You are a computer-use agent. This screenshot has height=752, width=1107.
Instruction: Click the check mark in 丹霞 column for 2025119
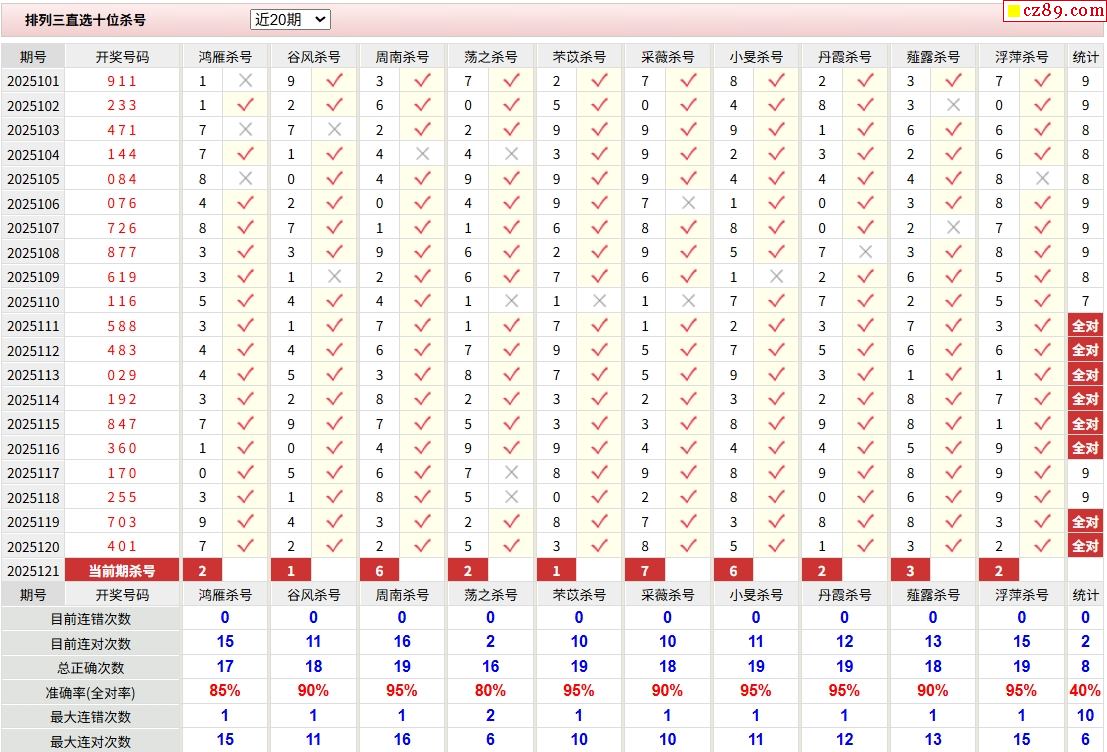[x=865, y=521]
